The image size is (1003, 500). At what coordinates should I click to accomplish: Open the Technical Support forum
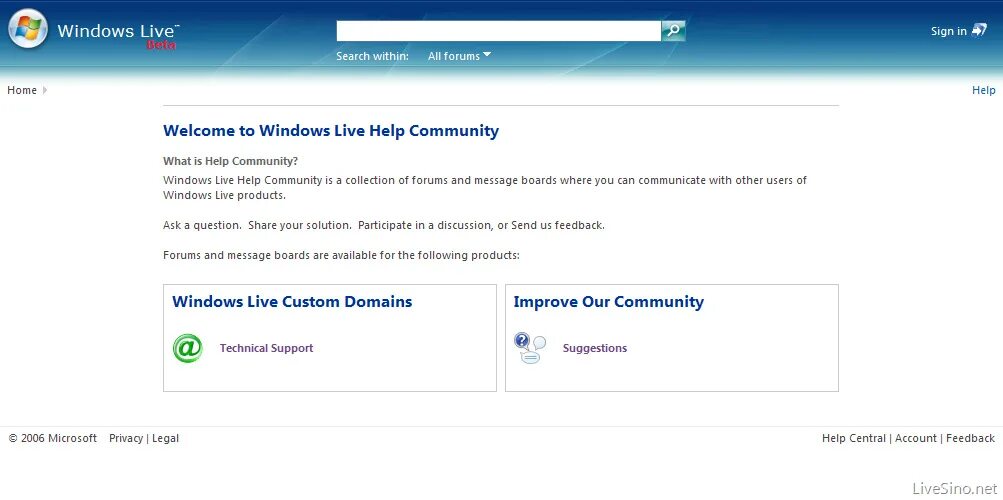266,348
